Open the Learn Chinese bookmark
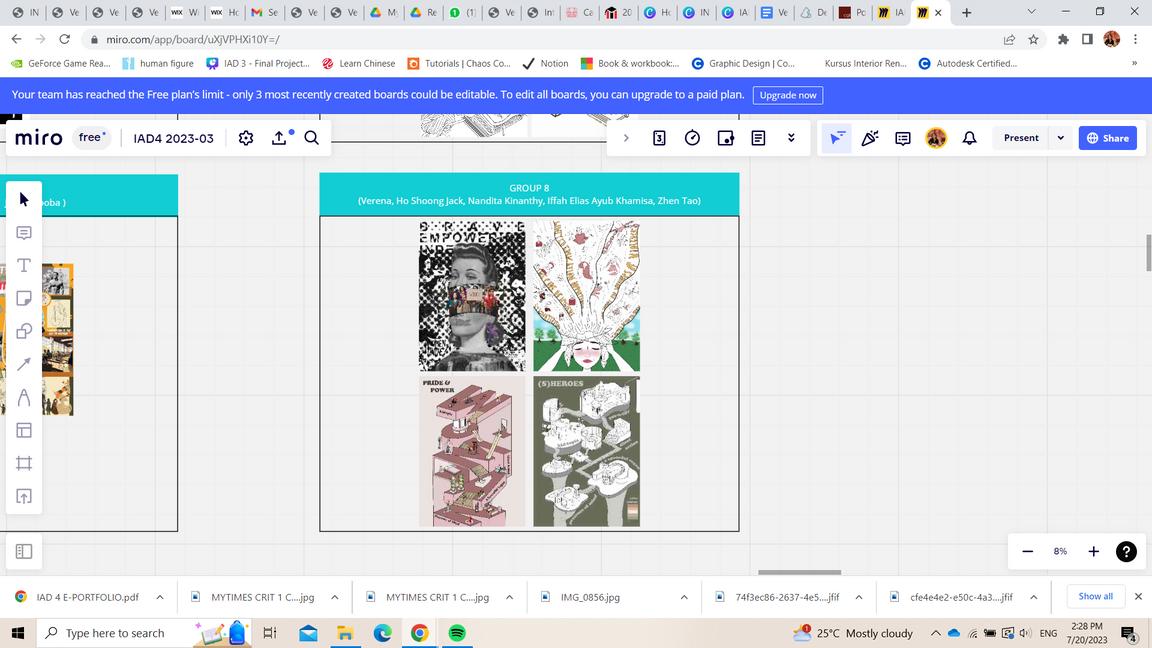Viewport: 1152px width, 648px height. pos(359,64)
